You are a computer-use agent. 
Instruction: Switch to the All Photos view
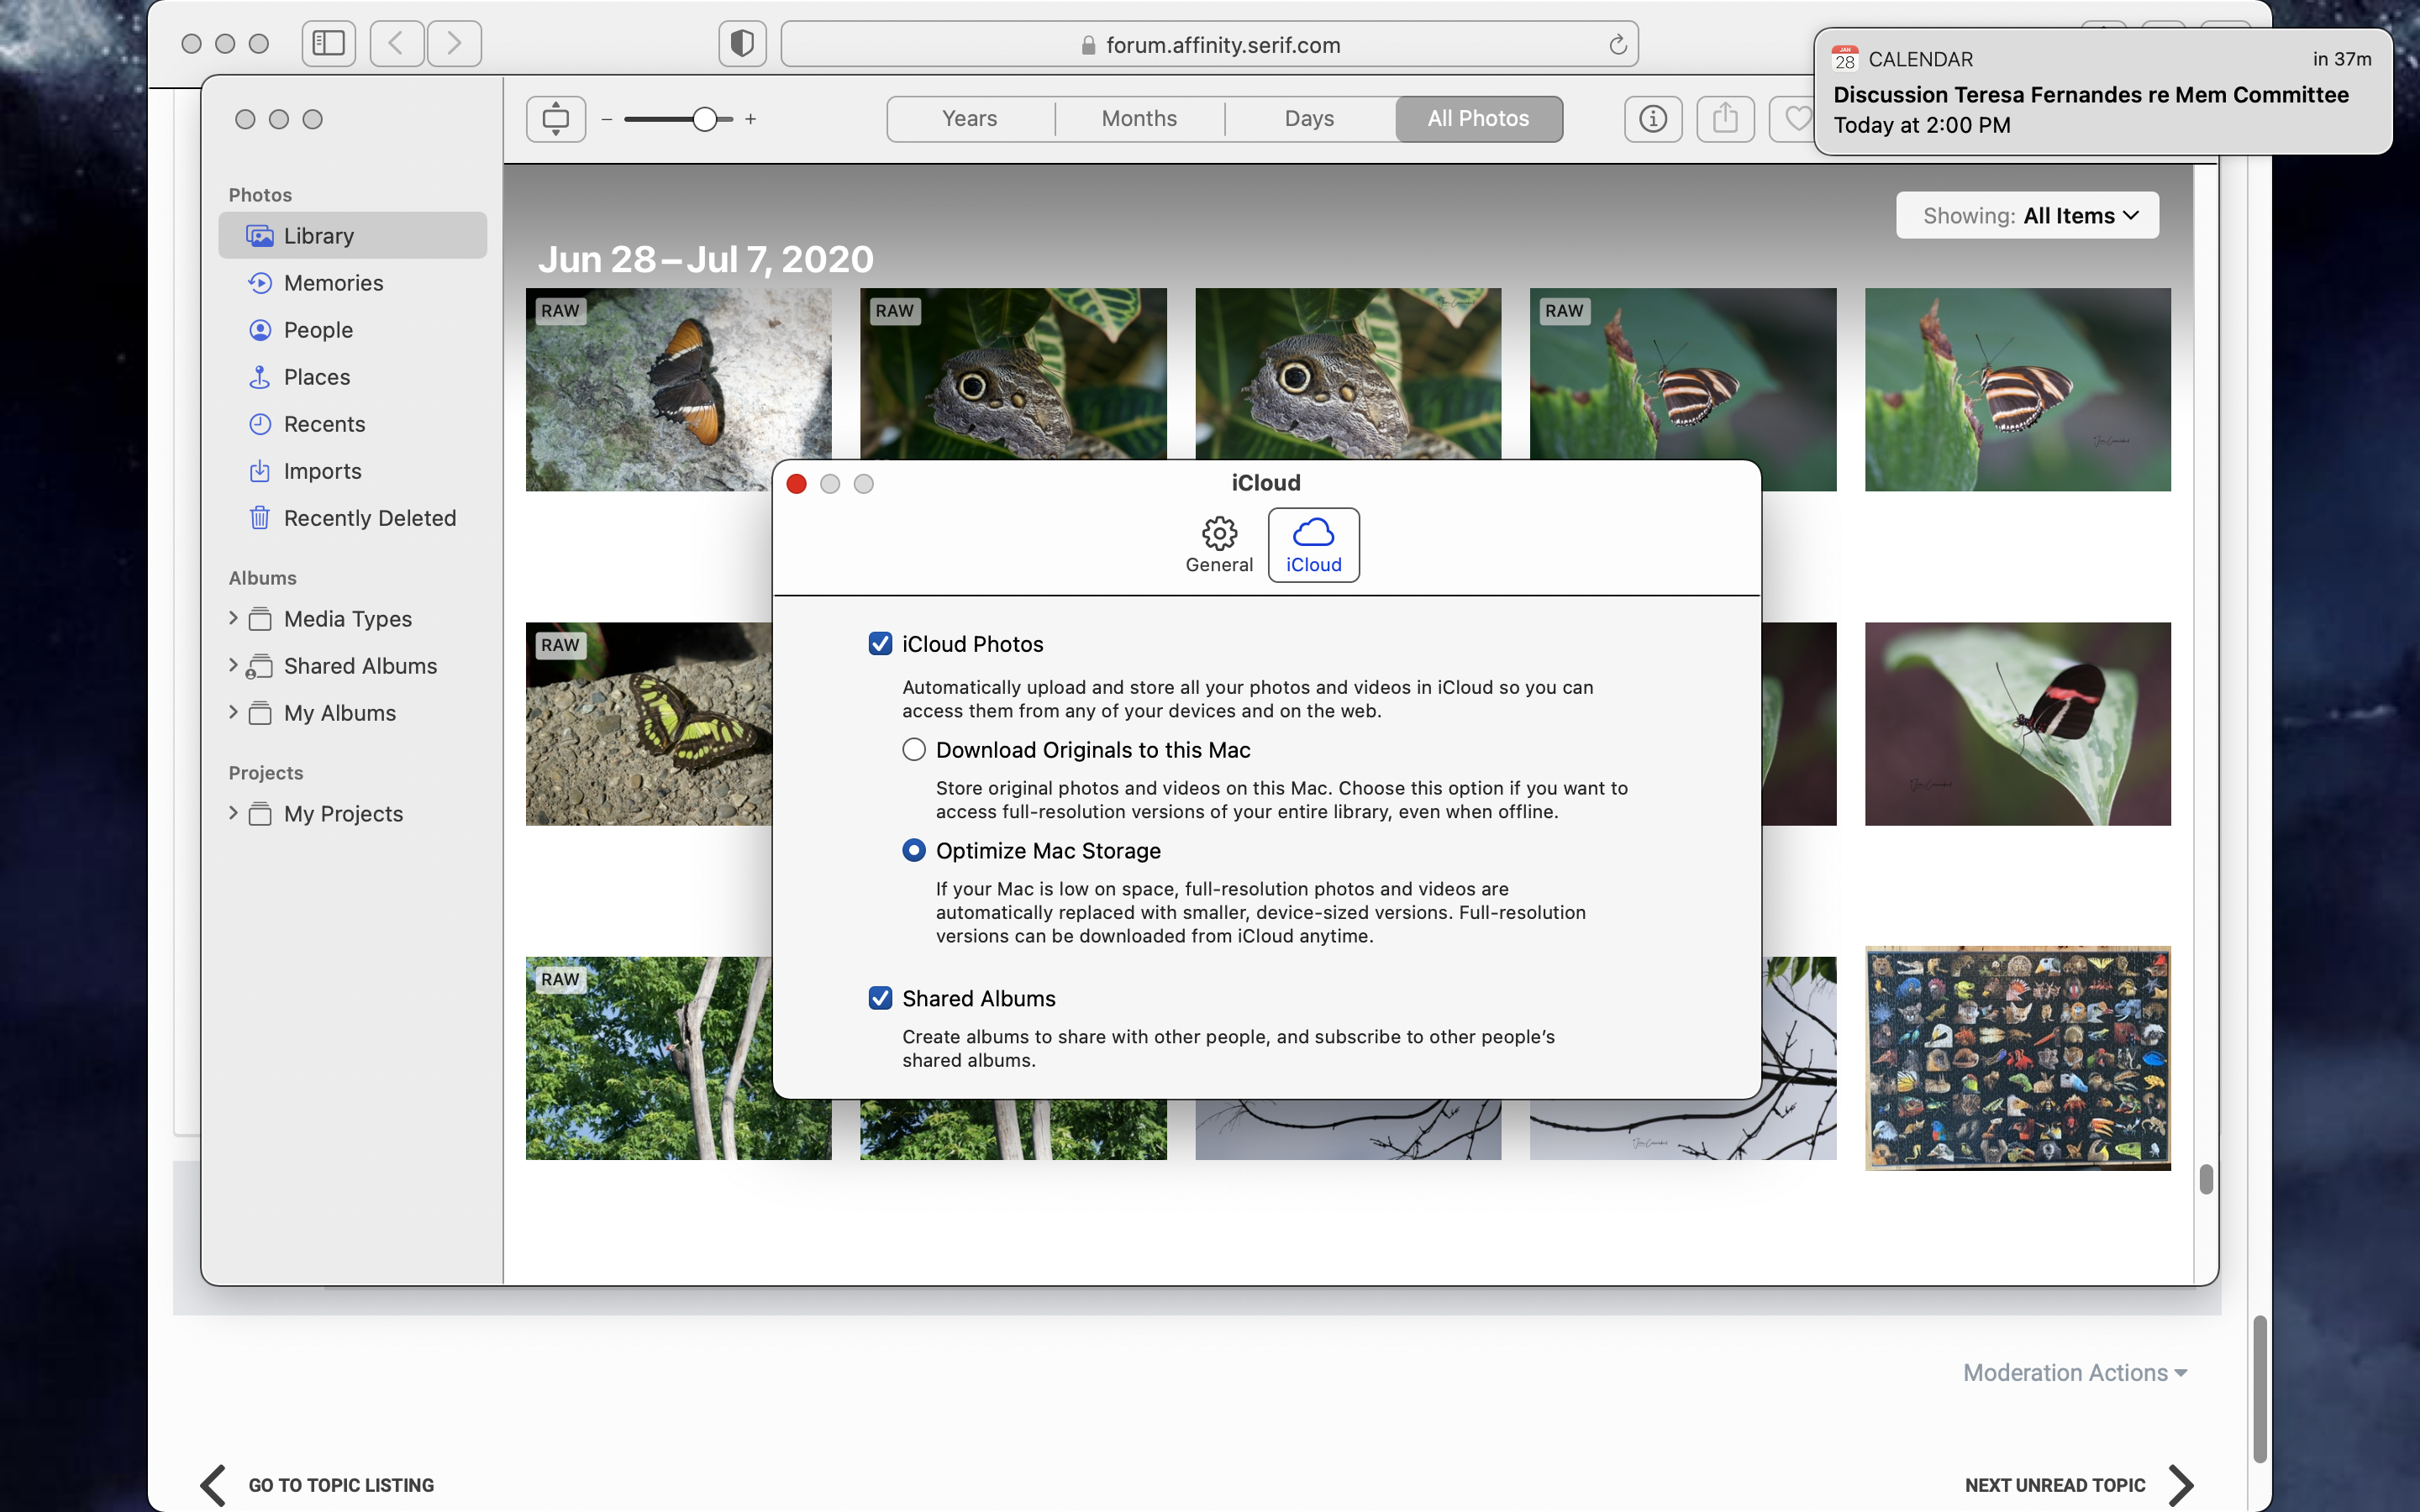[1479, 119]
